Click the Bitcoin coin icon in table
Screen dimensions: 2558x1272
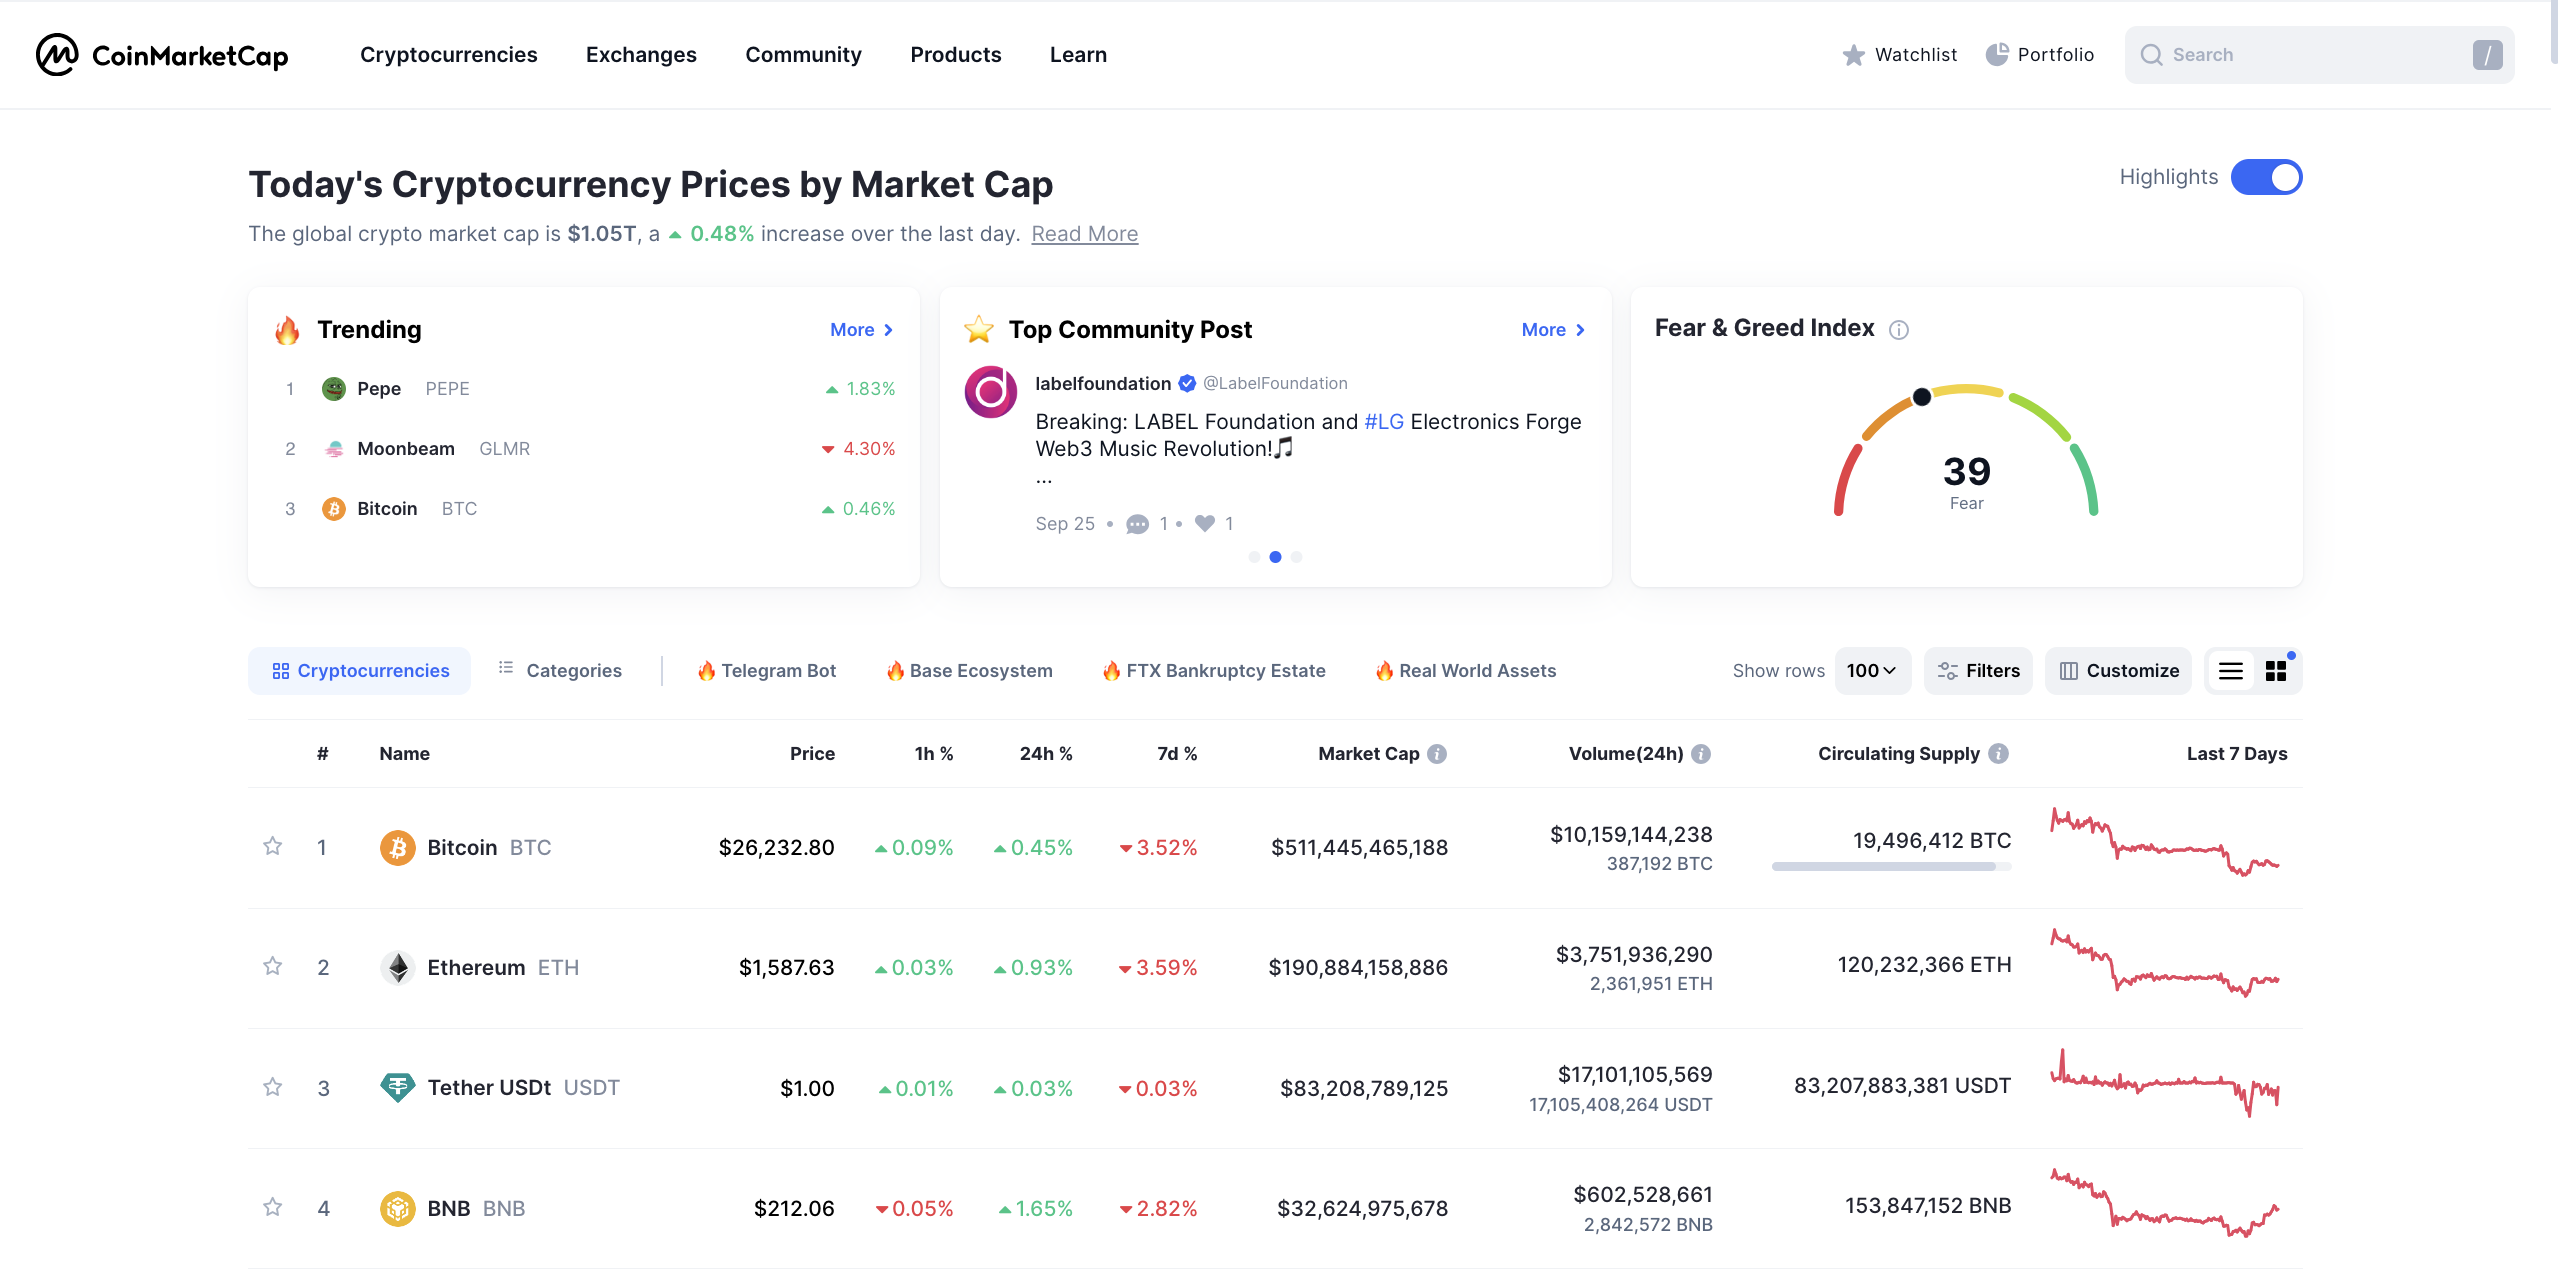click(x=397, y=848)
